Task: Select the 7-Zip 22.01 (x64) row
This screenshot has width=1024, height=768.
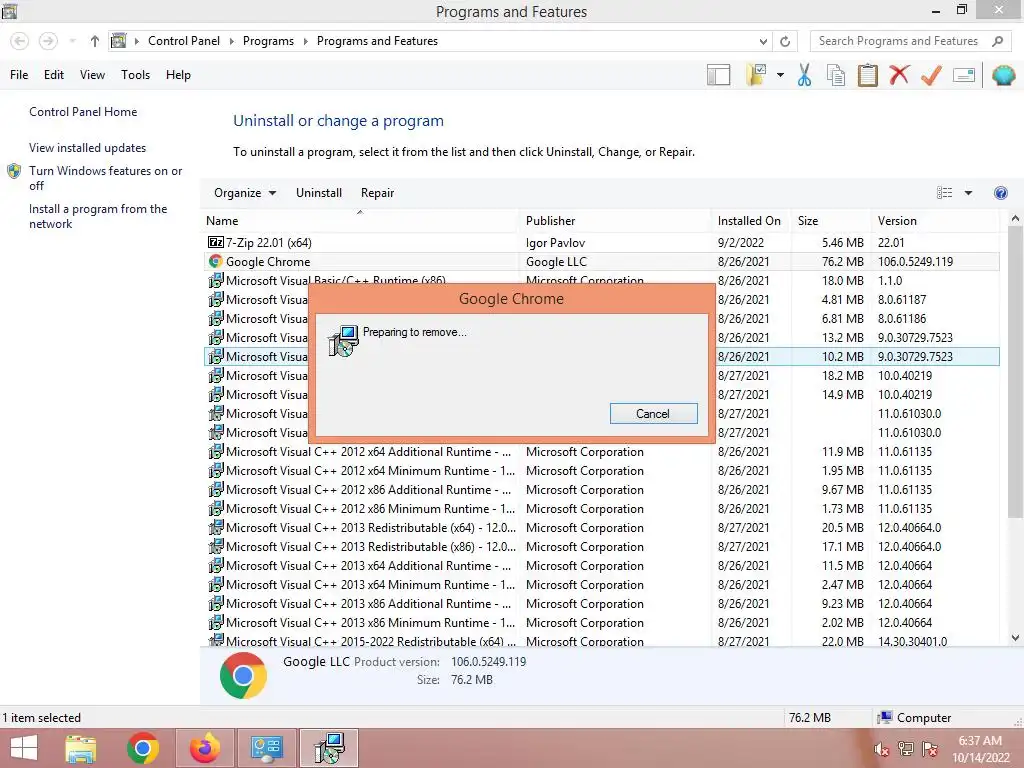Action: point(601,242)
